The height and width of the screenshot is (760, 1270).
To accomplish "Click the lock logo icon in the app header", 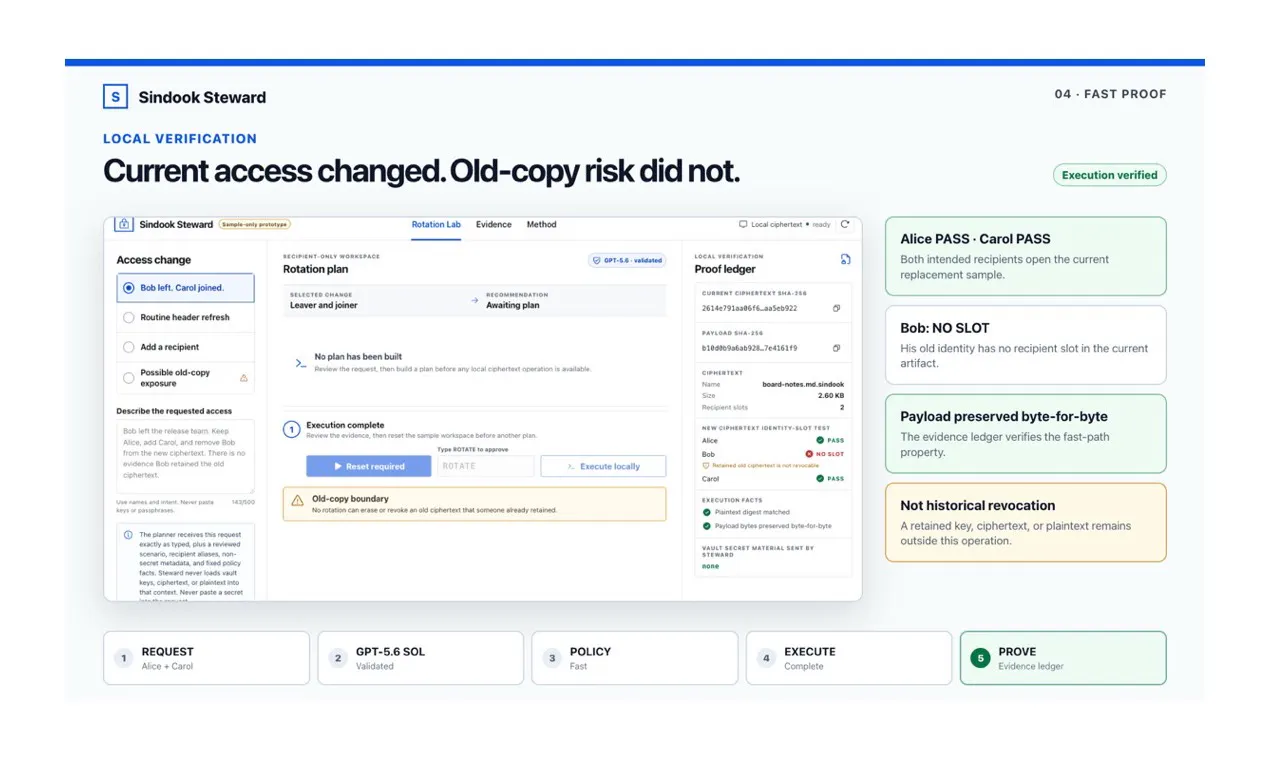I will coord(124,225).
